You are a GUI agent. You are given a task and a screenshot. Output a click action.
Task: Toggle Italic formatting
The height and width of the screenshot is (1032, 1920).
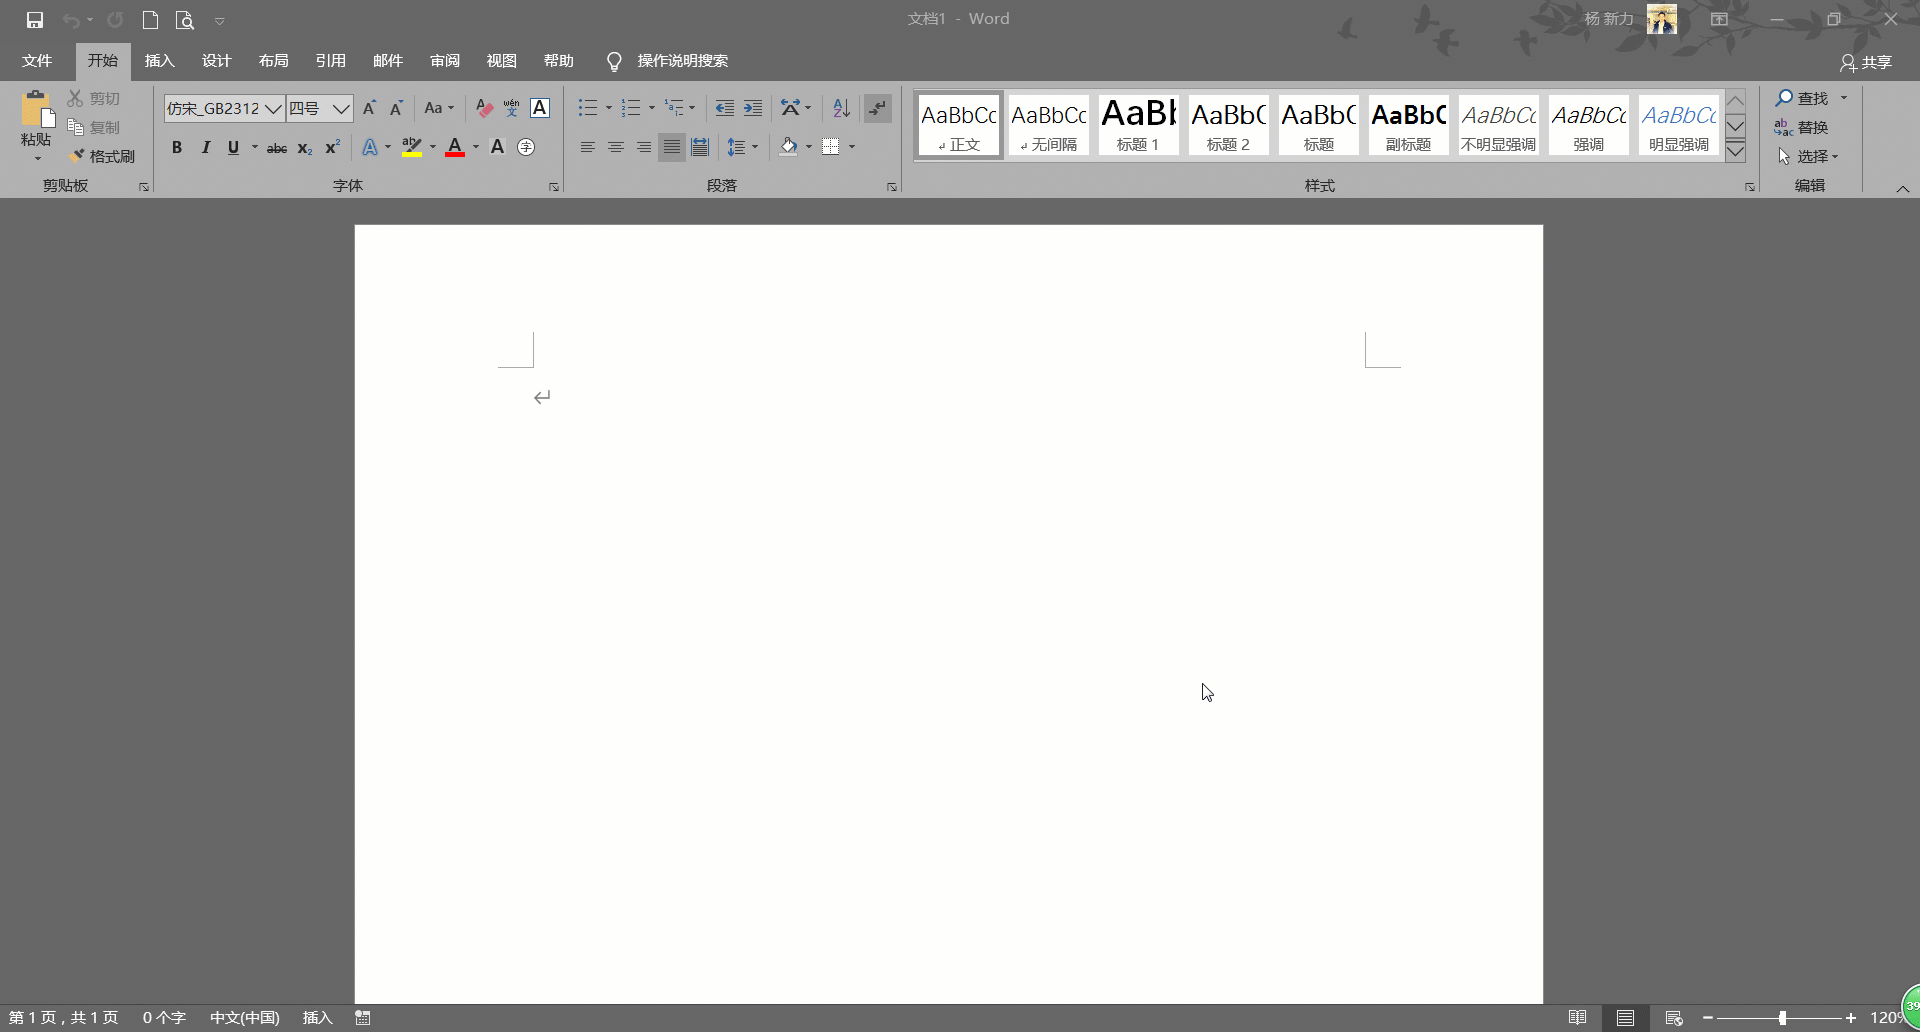205,147
